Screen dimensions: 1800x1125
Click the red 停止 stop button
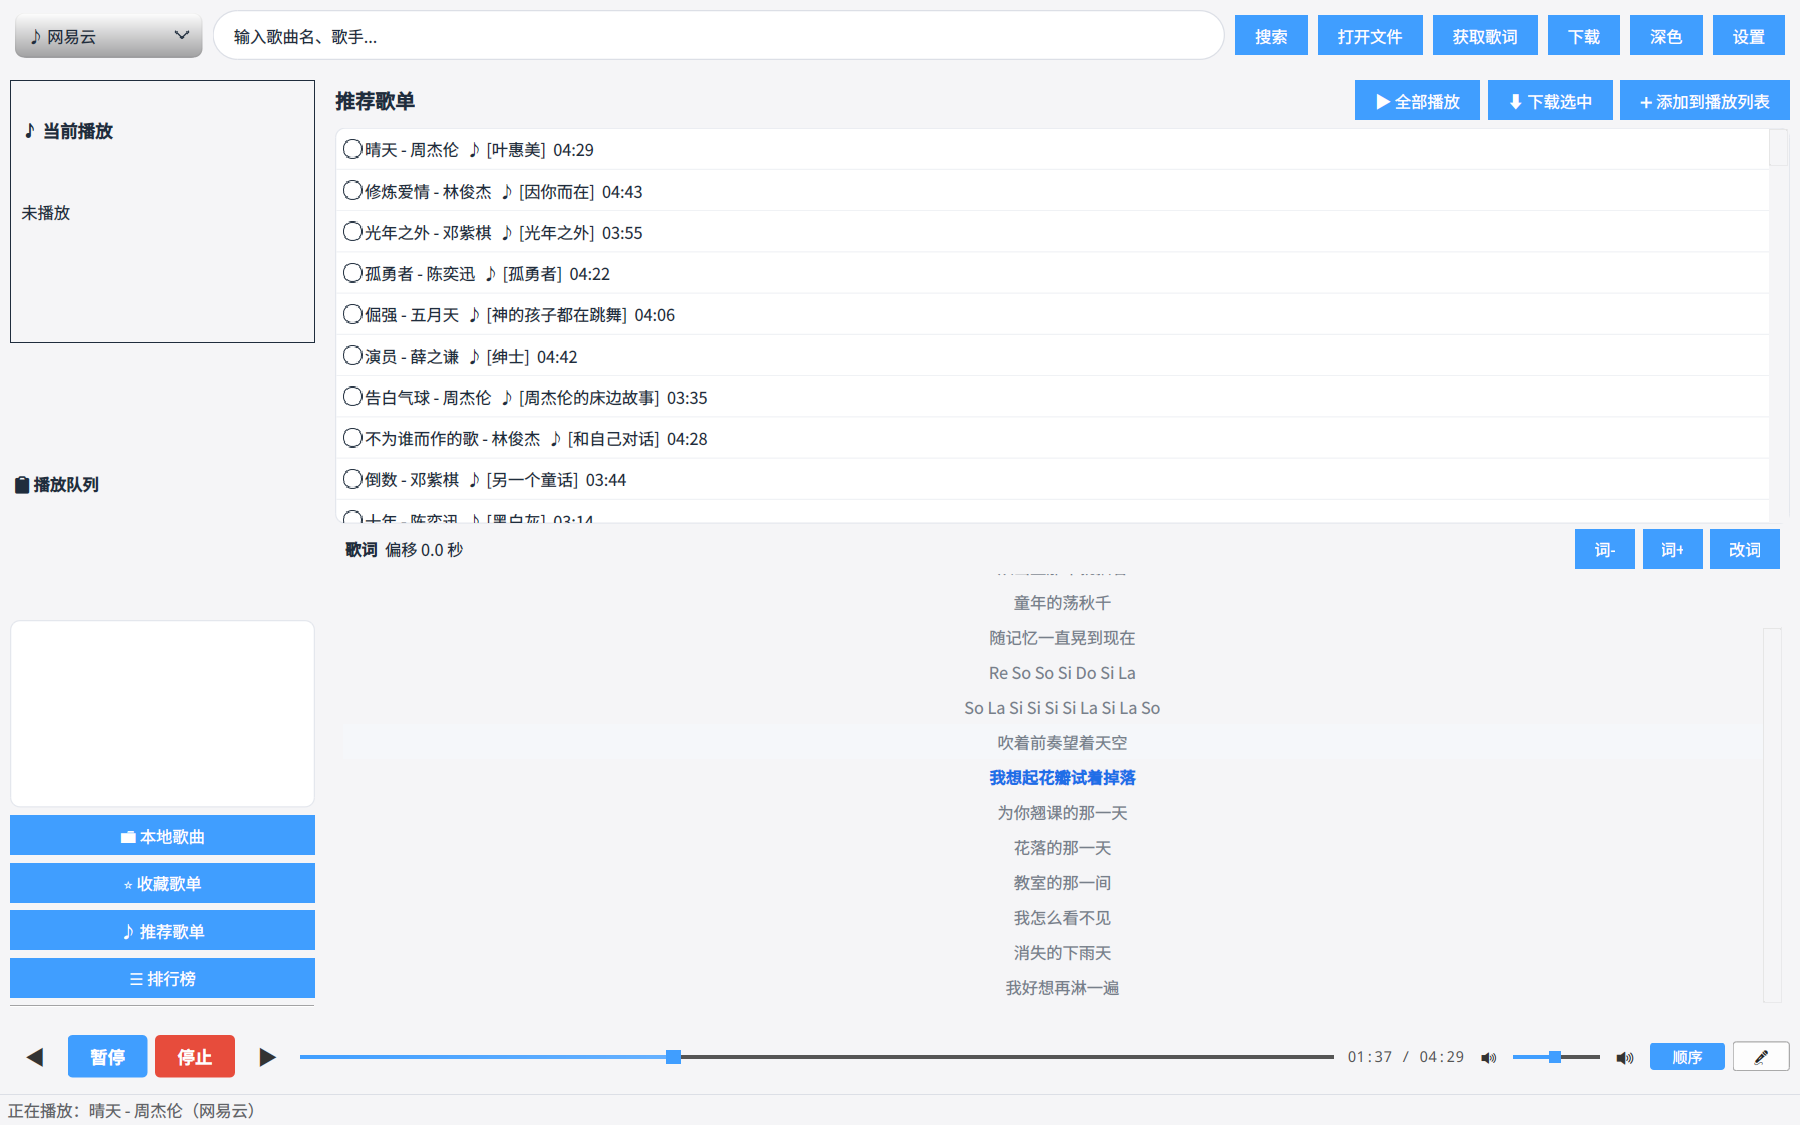(195, 1056)
